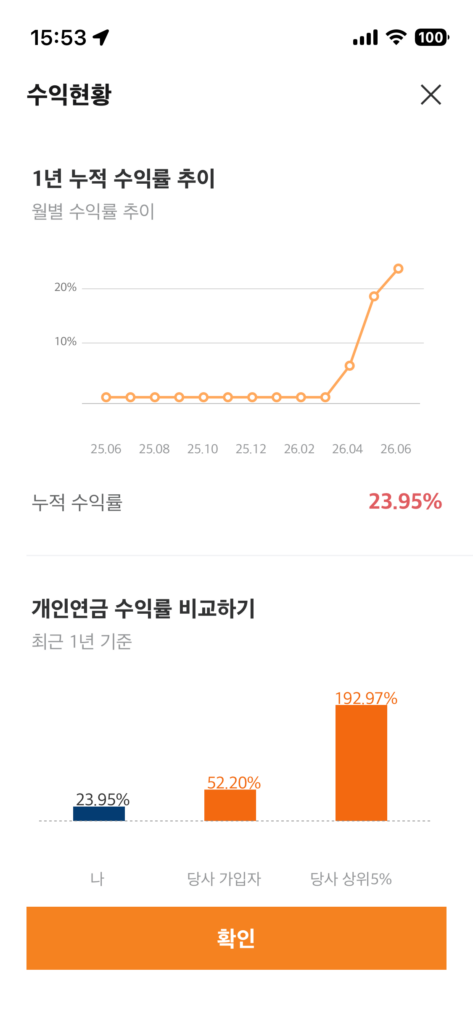
Task: Close the 수익현황 screen with X icon
Action: click(431, 95)
